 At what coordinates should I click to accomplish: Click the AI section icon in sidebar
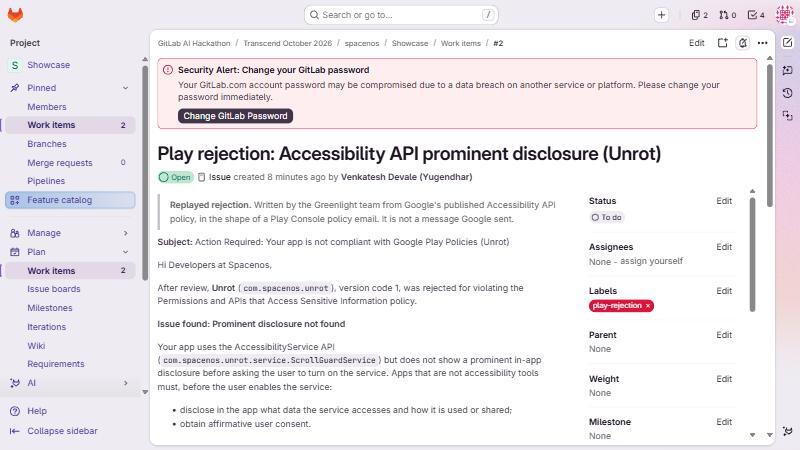15,383
